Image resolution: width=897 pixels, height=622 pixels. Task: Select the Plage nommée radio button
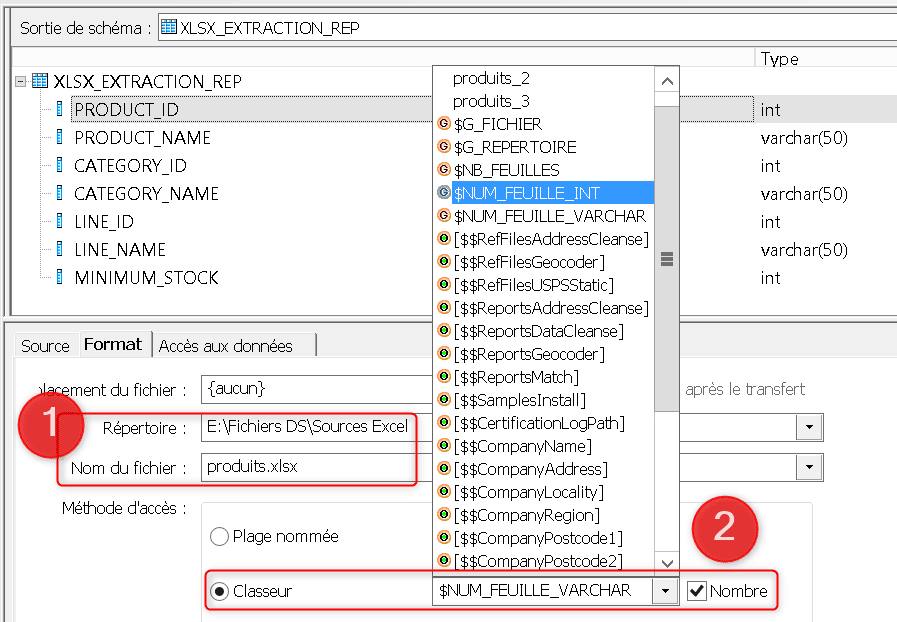click(x=219, y=537)
